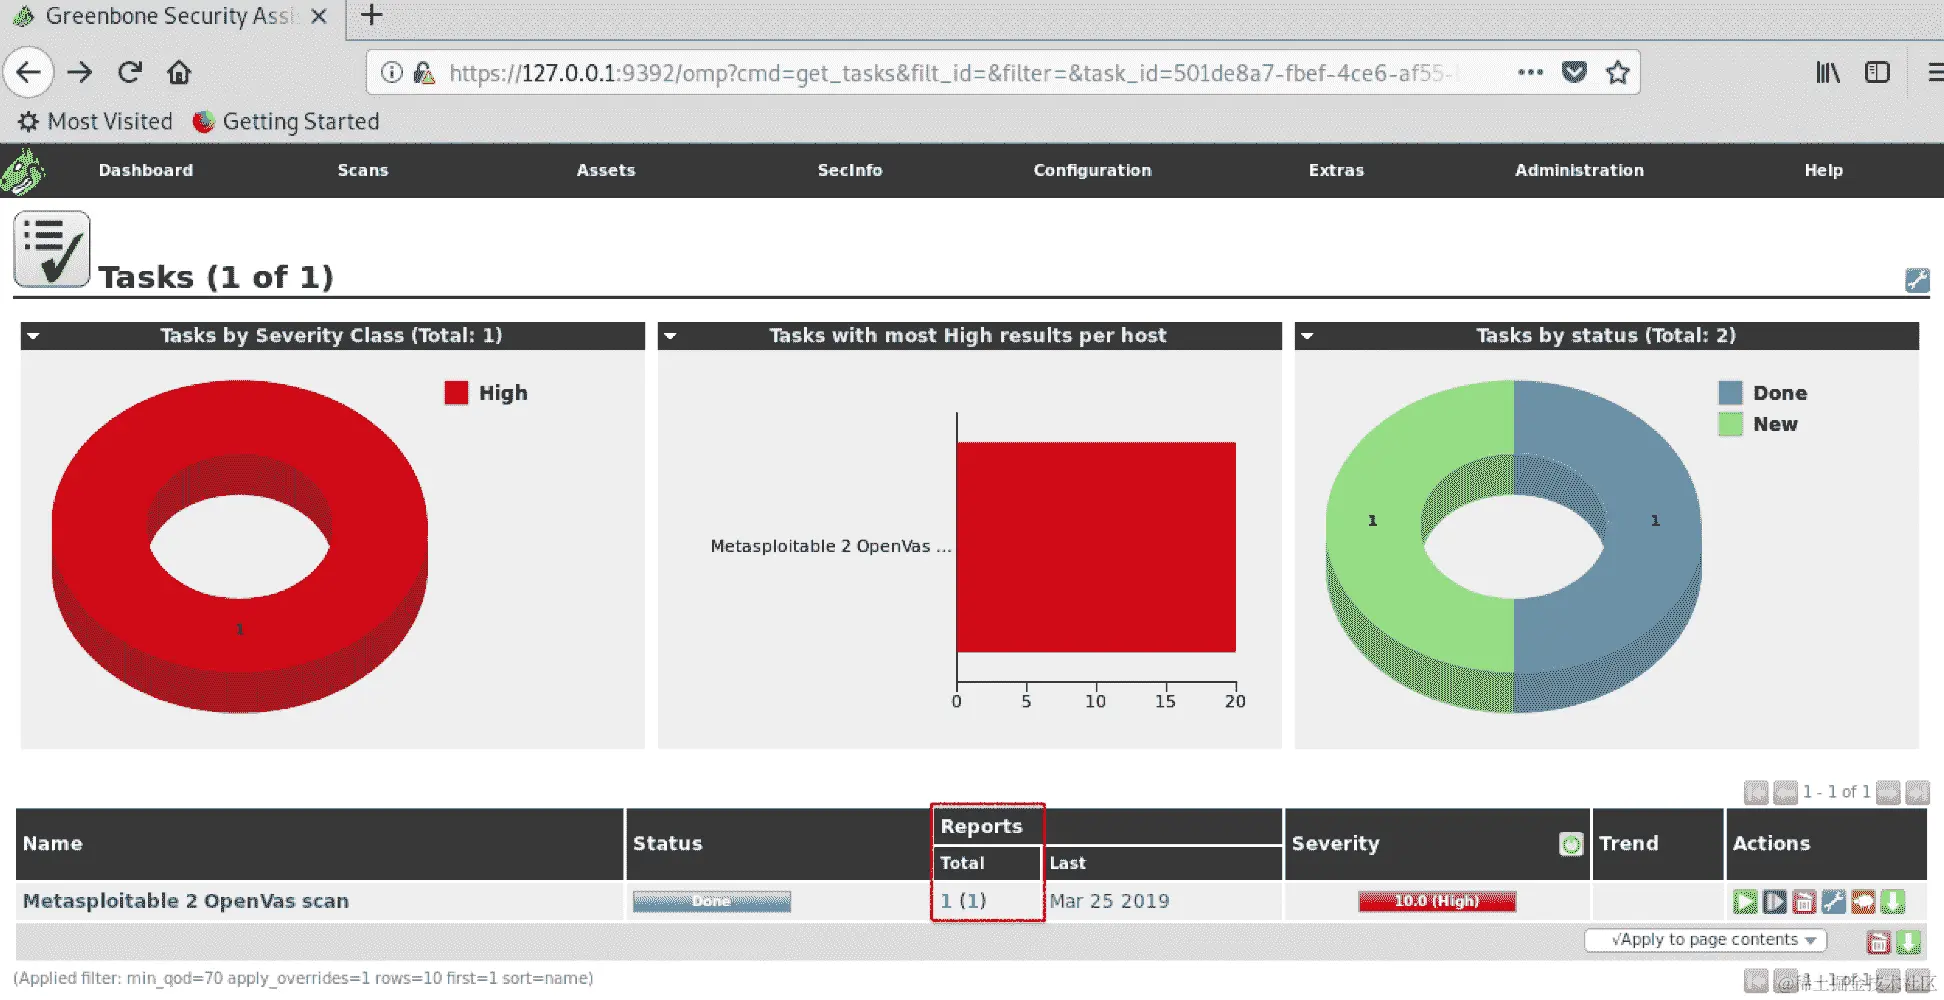Open the total reports count link
Image resolution: width=1944 pixels, height=1000 pixels.
click(946, 901)
